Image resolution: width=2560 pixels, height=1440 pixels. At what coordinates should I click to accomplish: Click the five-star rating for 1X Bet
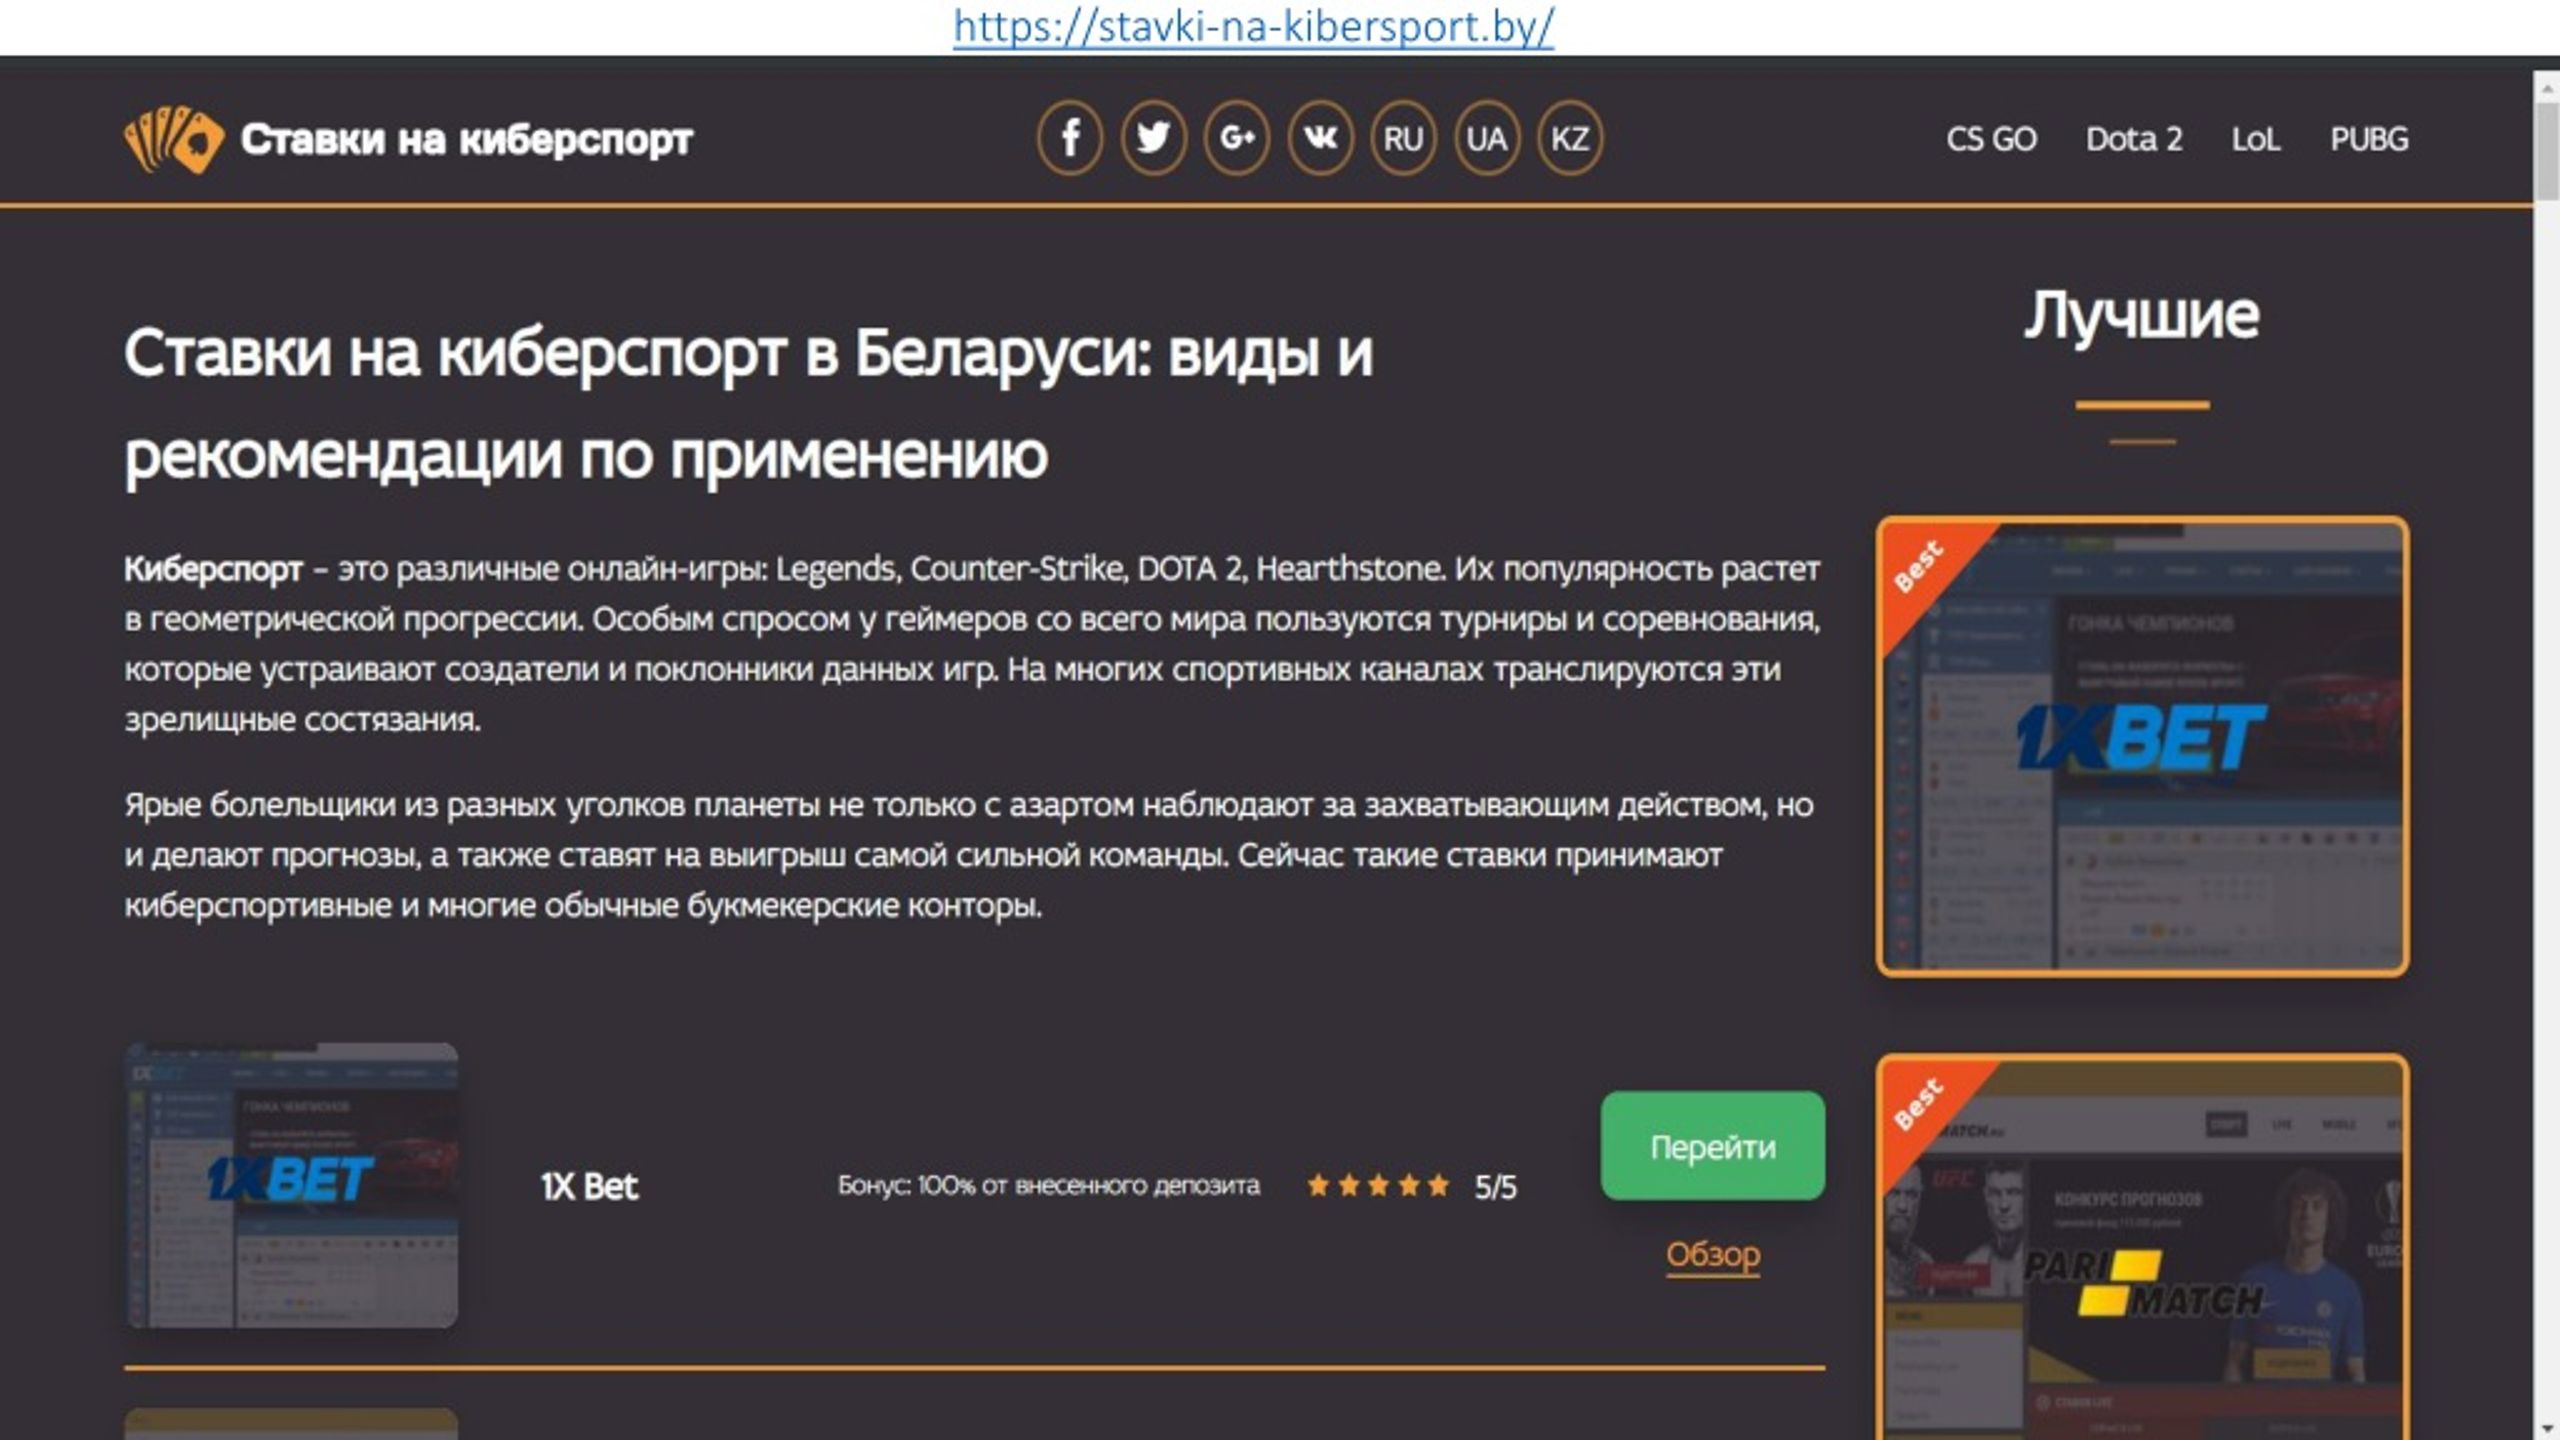pos(1378,1186)
